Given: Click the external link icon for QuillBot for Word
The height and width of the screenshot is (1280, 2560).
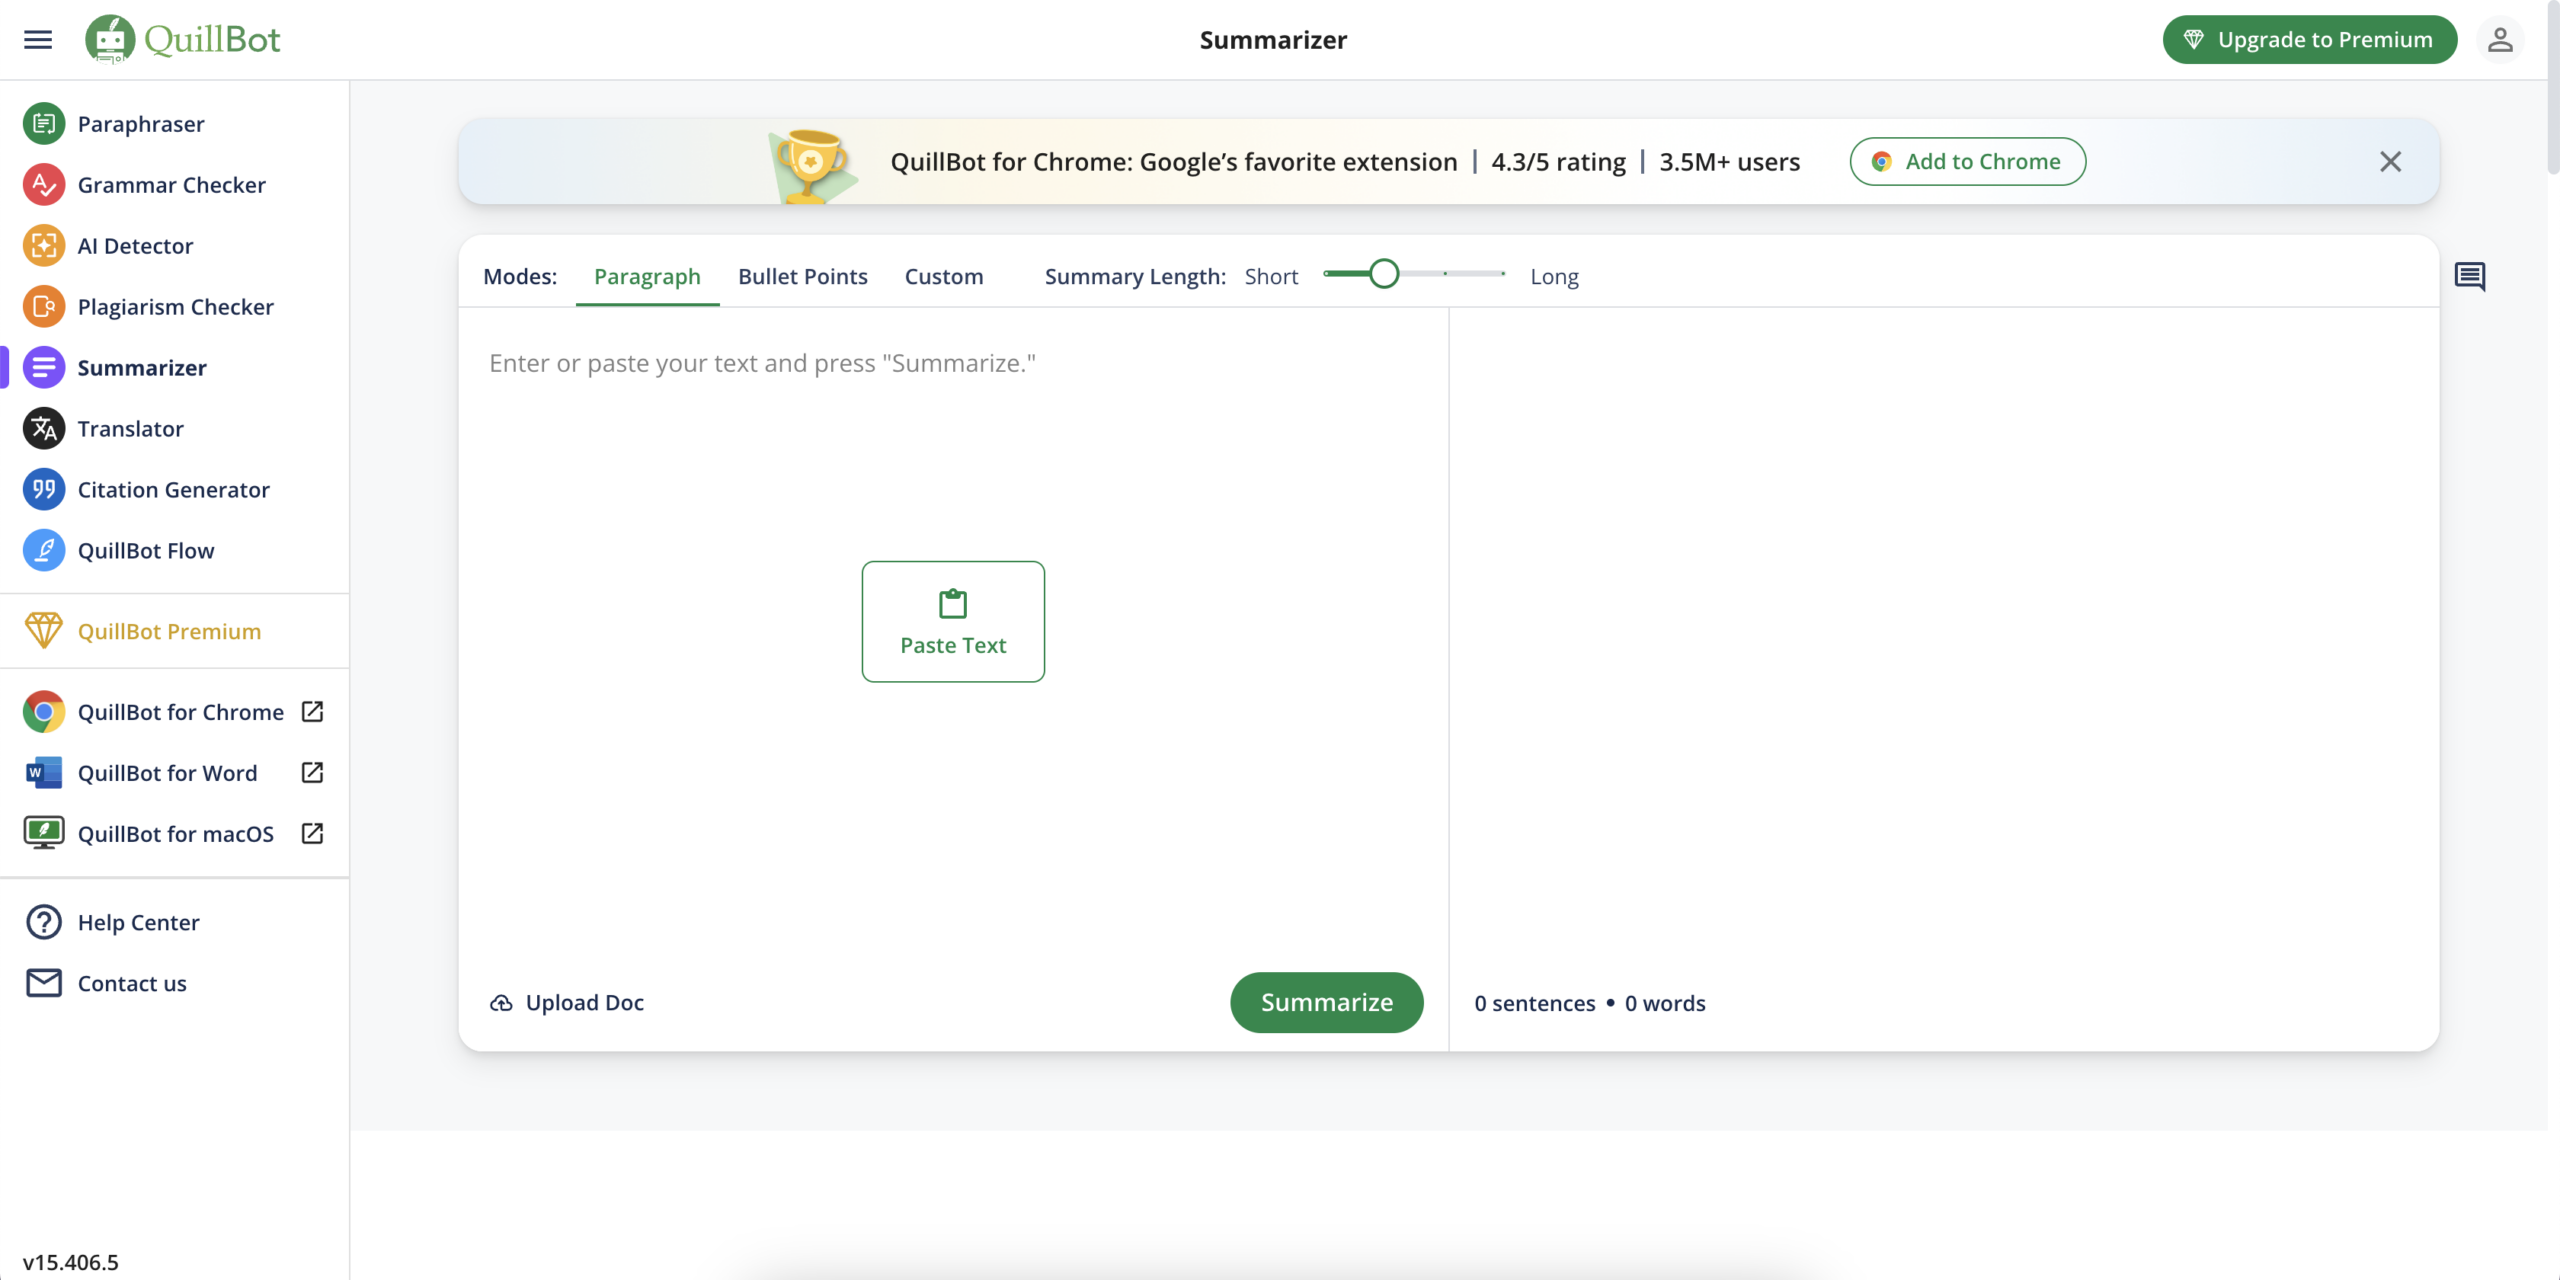Looking at the screenshot, I should 312,772.
